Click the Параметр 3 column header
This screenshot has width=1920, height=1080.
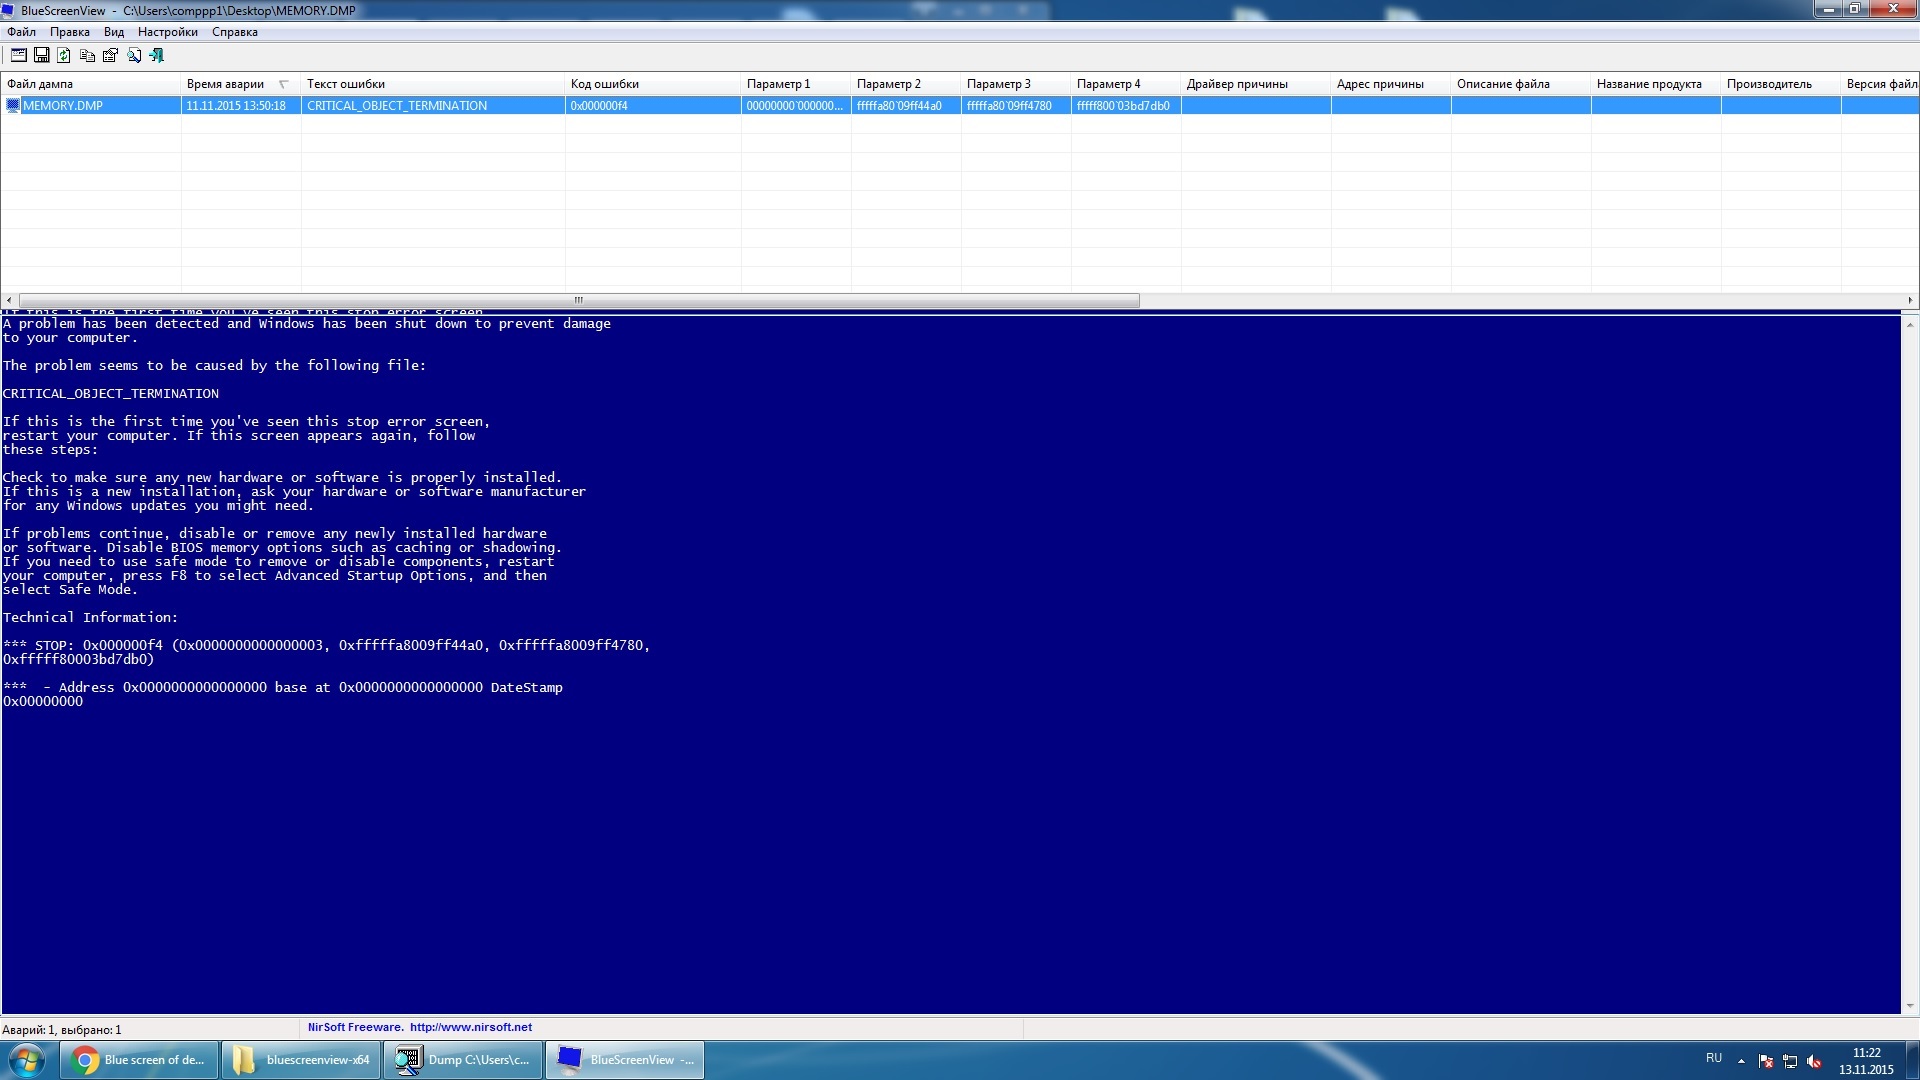tap(1015, 84)
